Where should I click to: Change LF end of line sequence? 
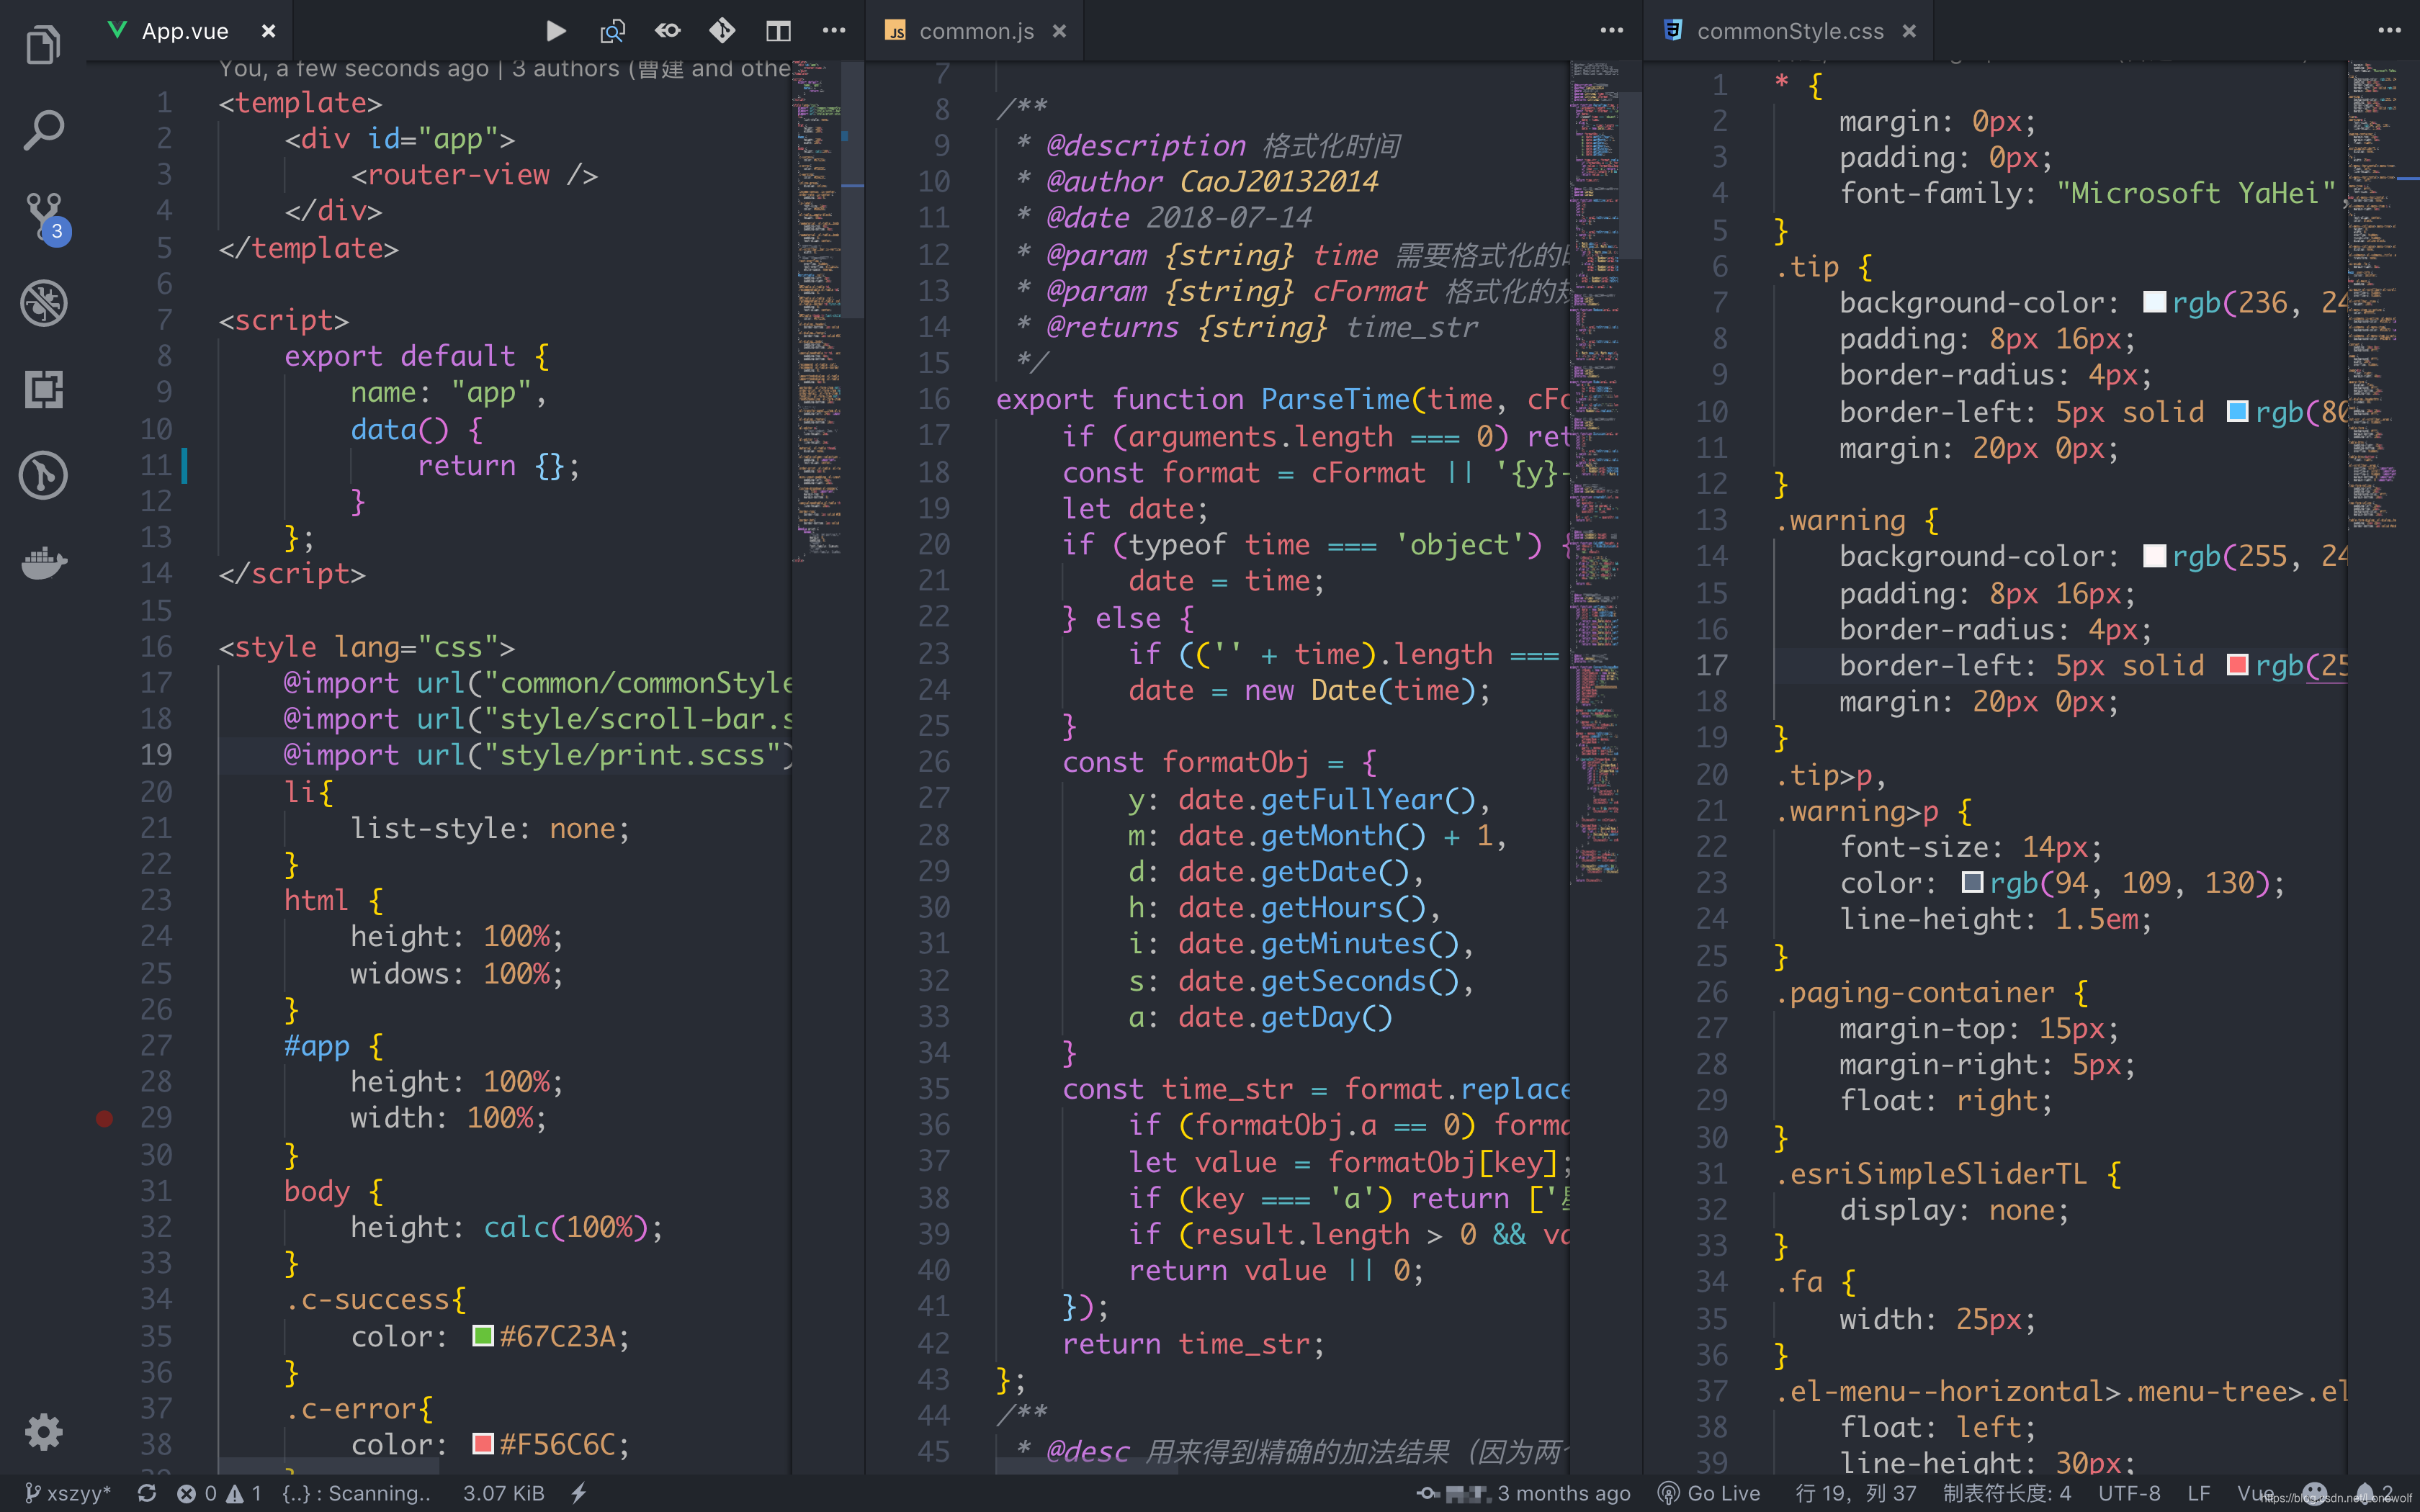[x=2198, y=1493]
